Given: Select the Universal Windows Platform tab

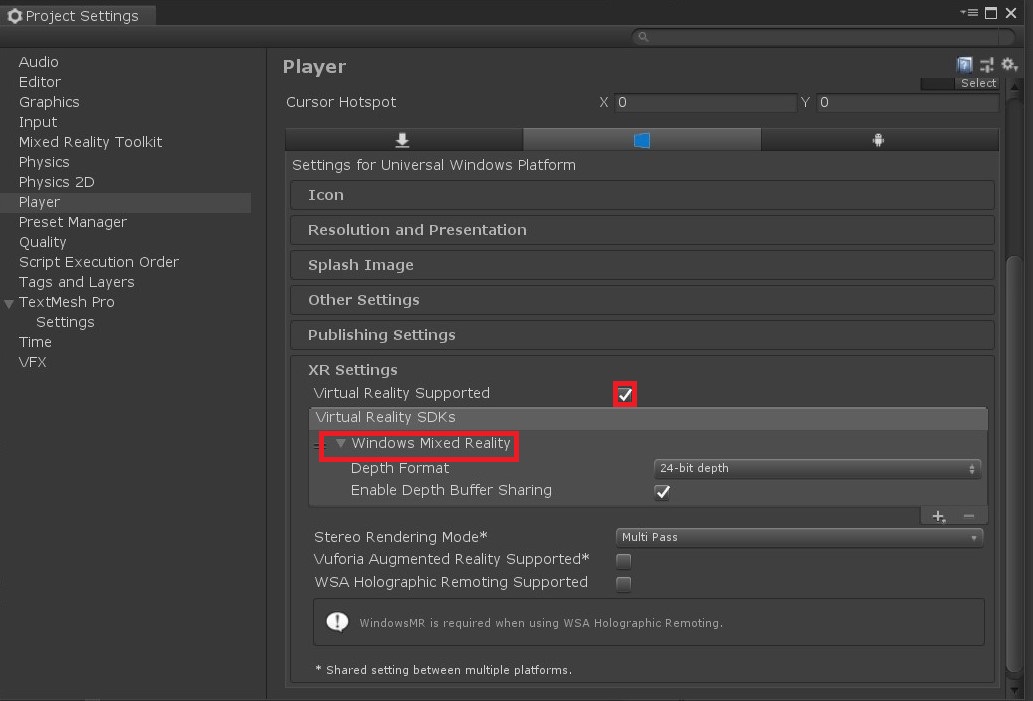Looking at the screenshot, I should click(x=642, y=140).
